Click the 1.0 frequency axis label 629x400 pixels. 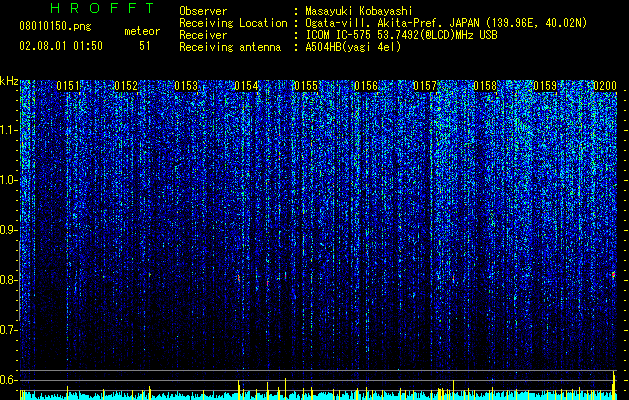9,180
